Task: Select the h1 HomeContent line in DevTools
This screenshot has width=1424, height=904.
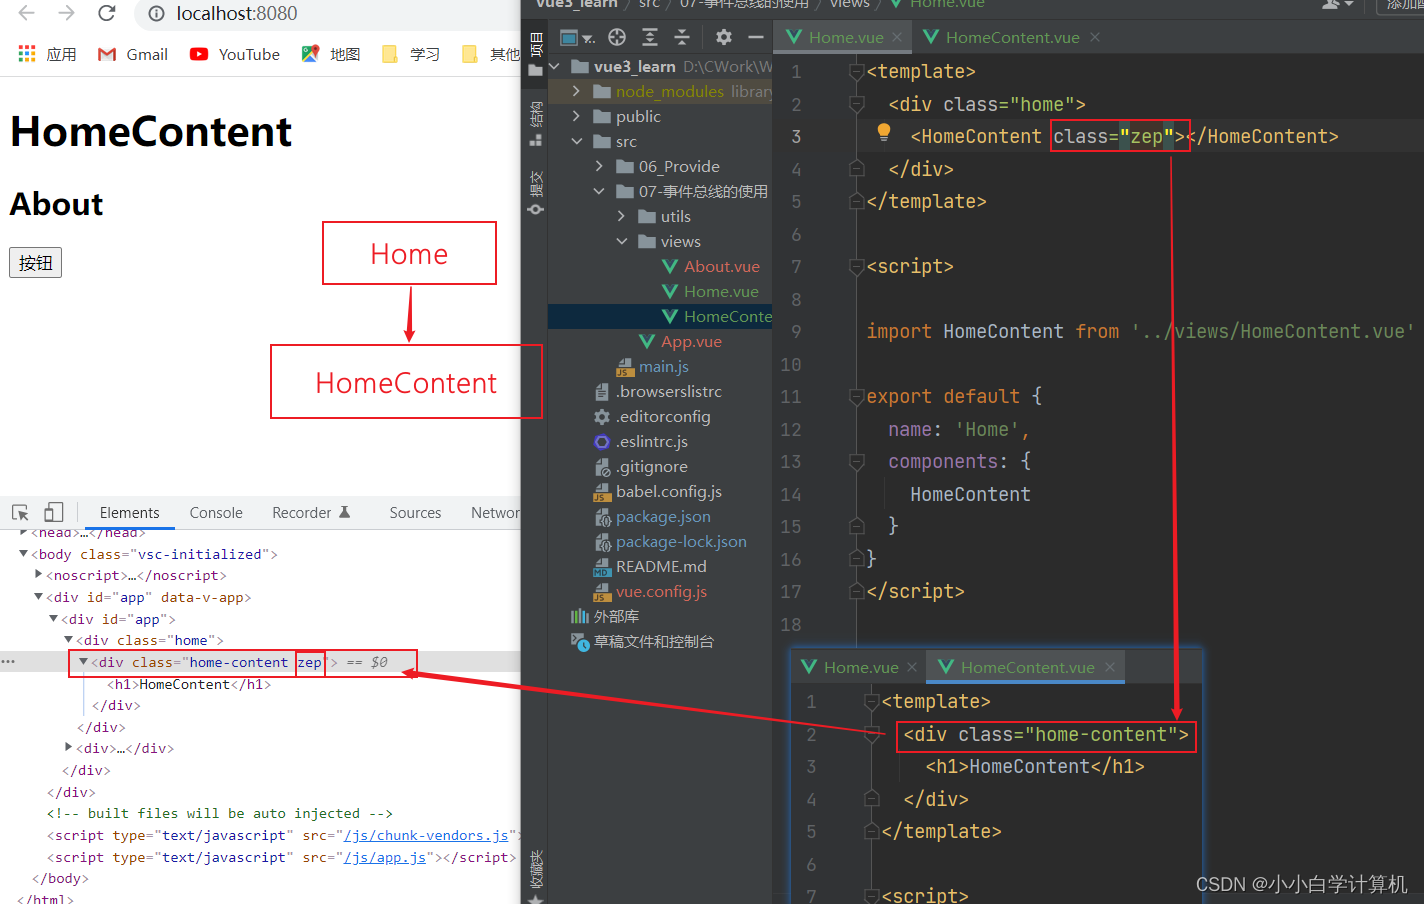Action: pyautogui.click(x=189, y=684)
